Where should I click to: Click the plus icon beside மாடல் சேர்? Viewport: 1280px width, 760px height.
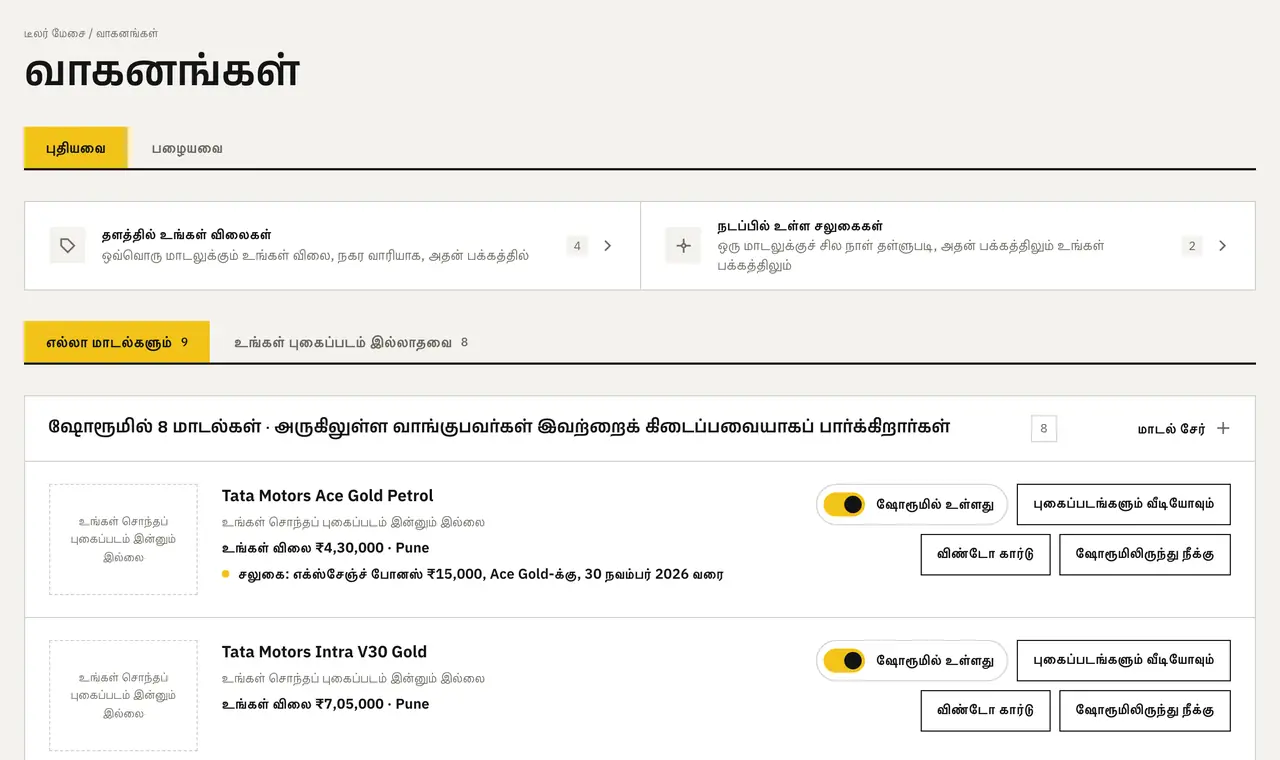pyautogui.click(x=1223, y=428)
